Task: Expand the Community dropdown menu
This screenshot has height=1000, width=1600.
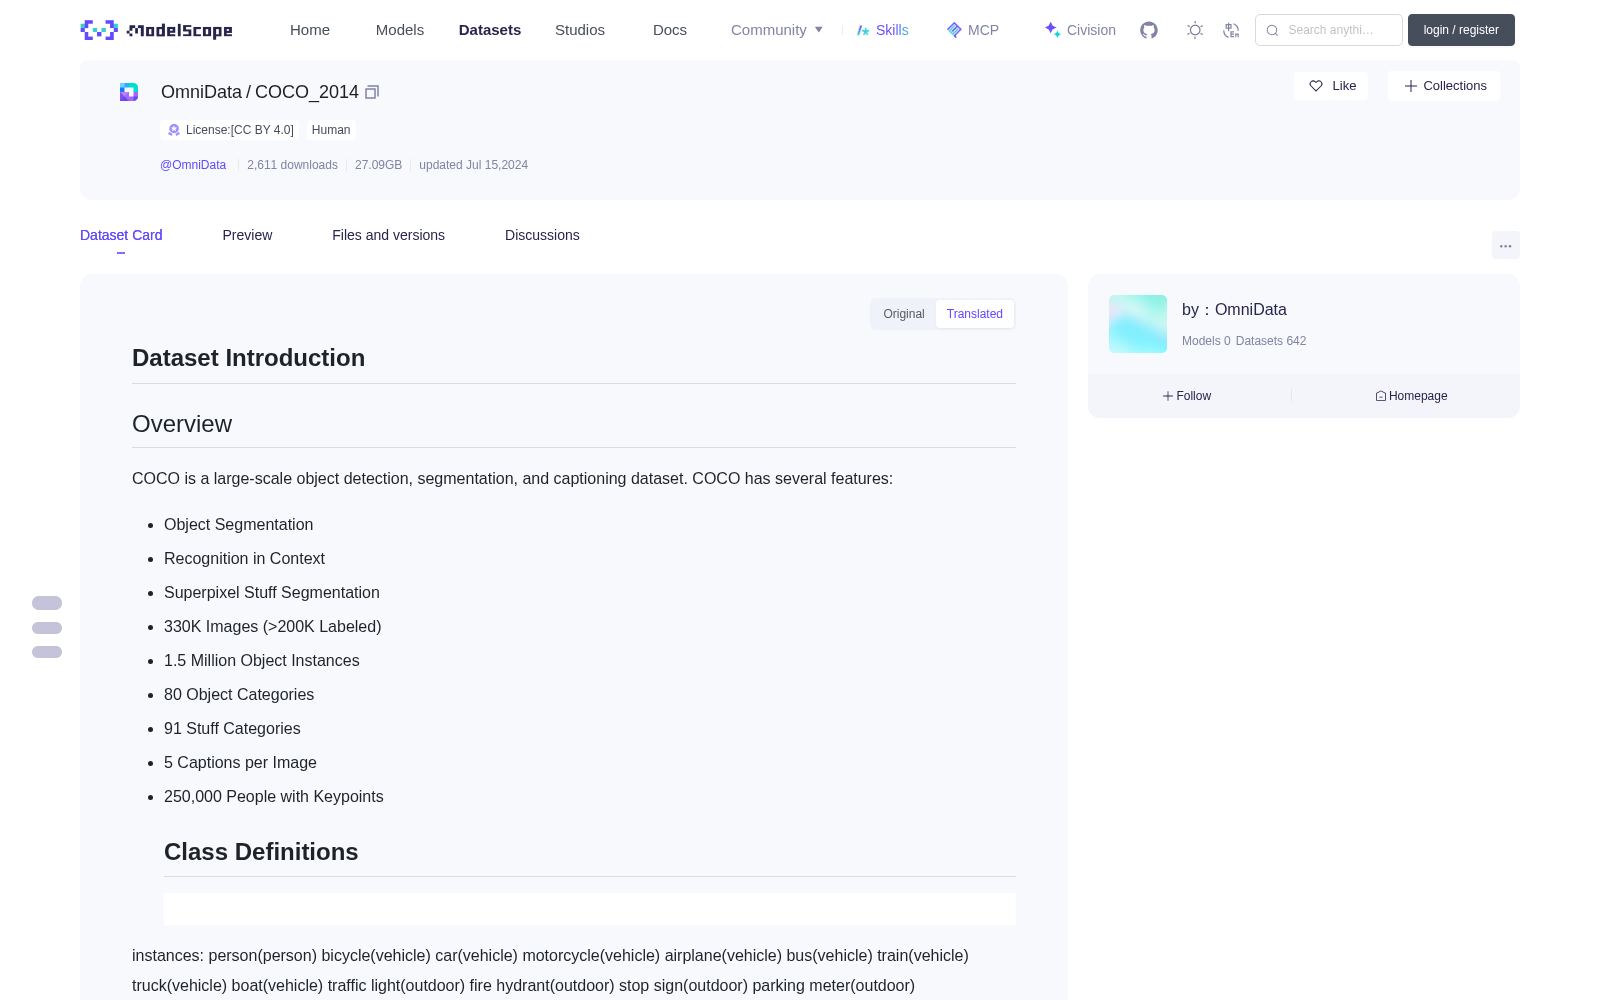Action: [777, 30]
